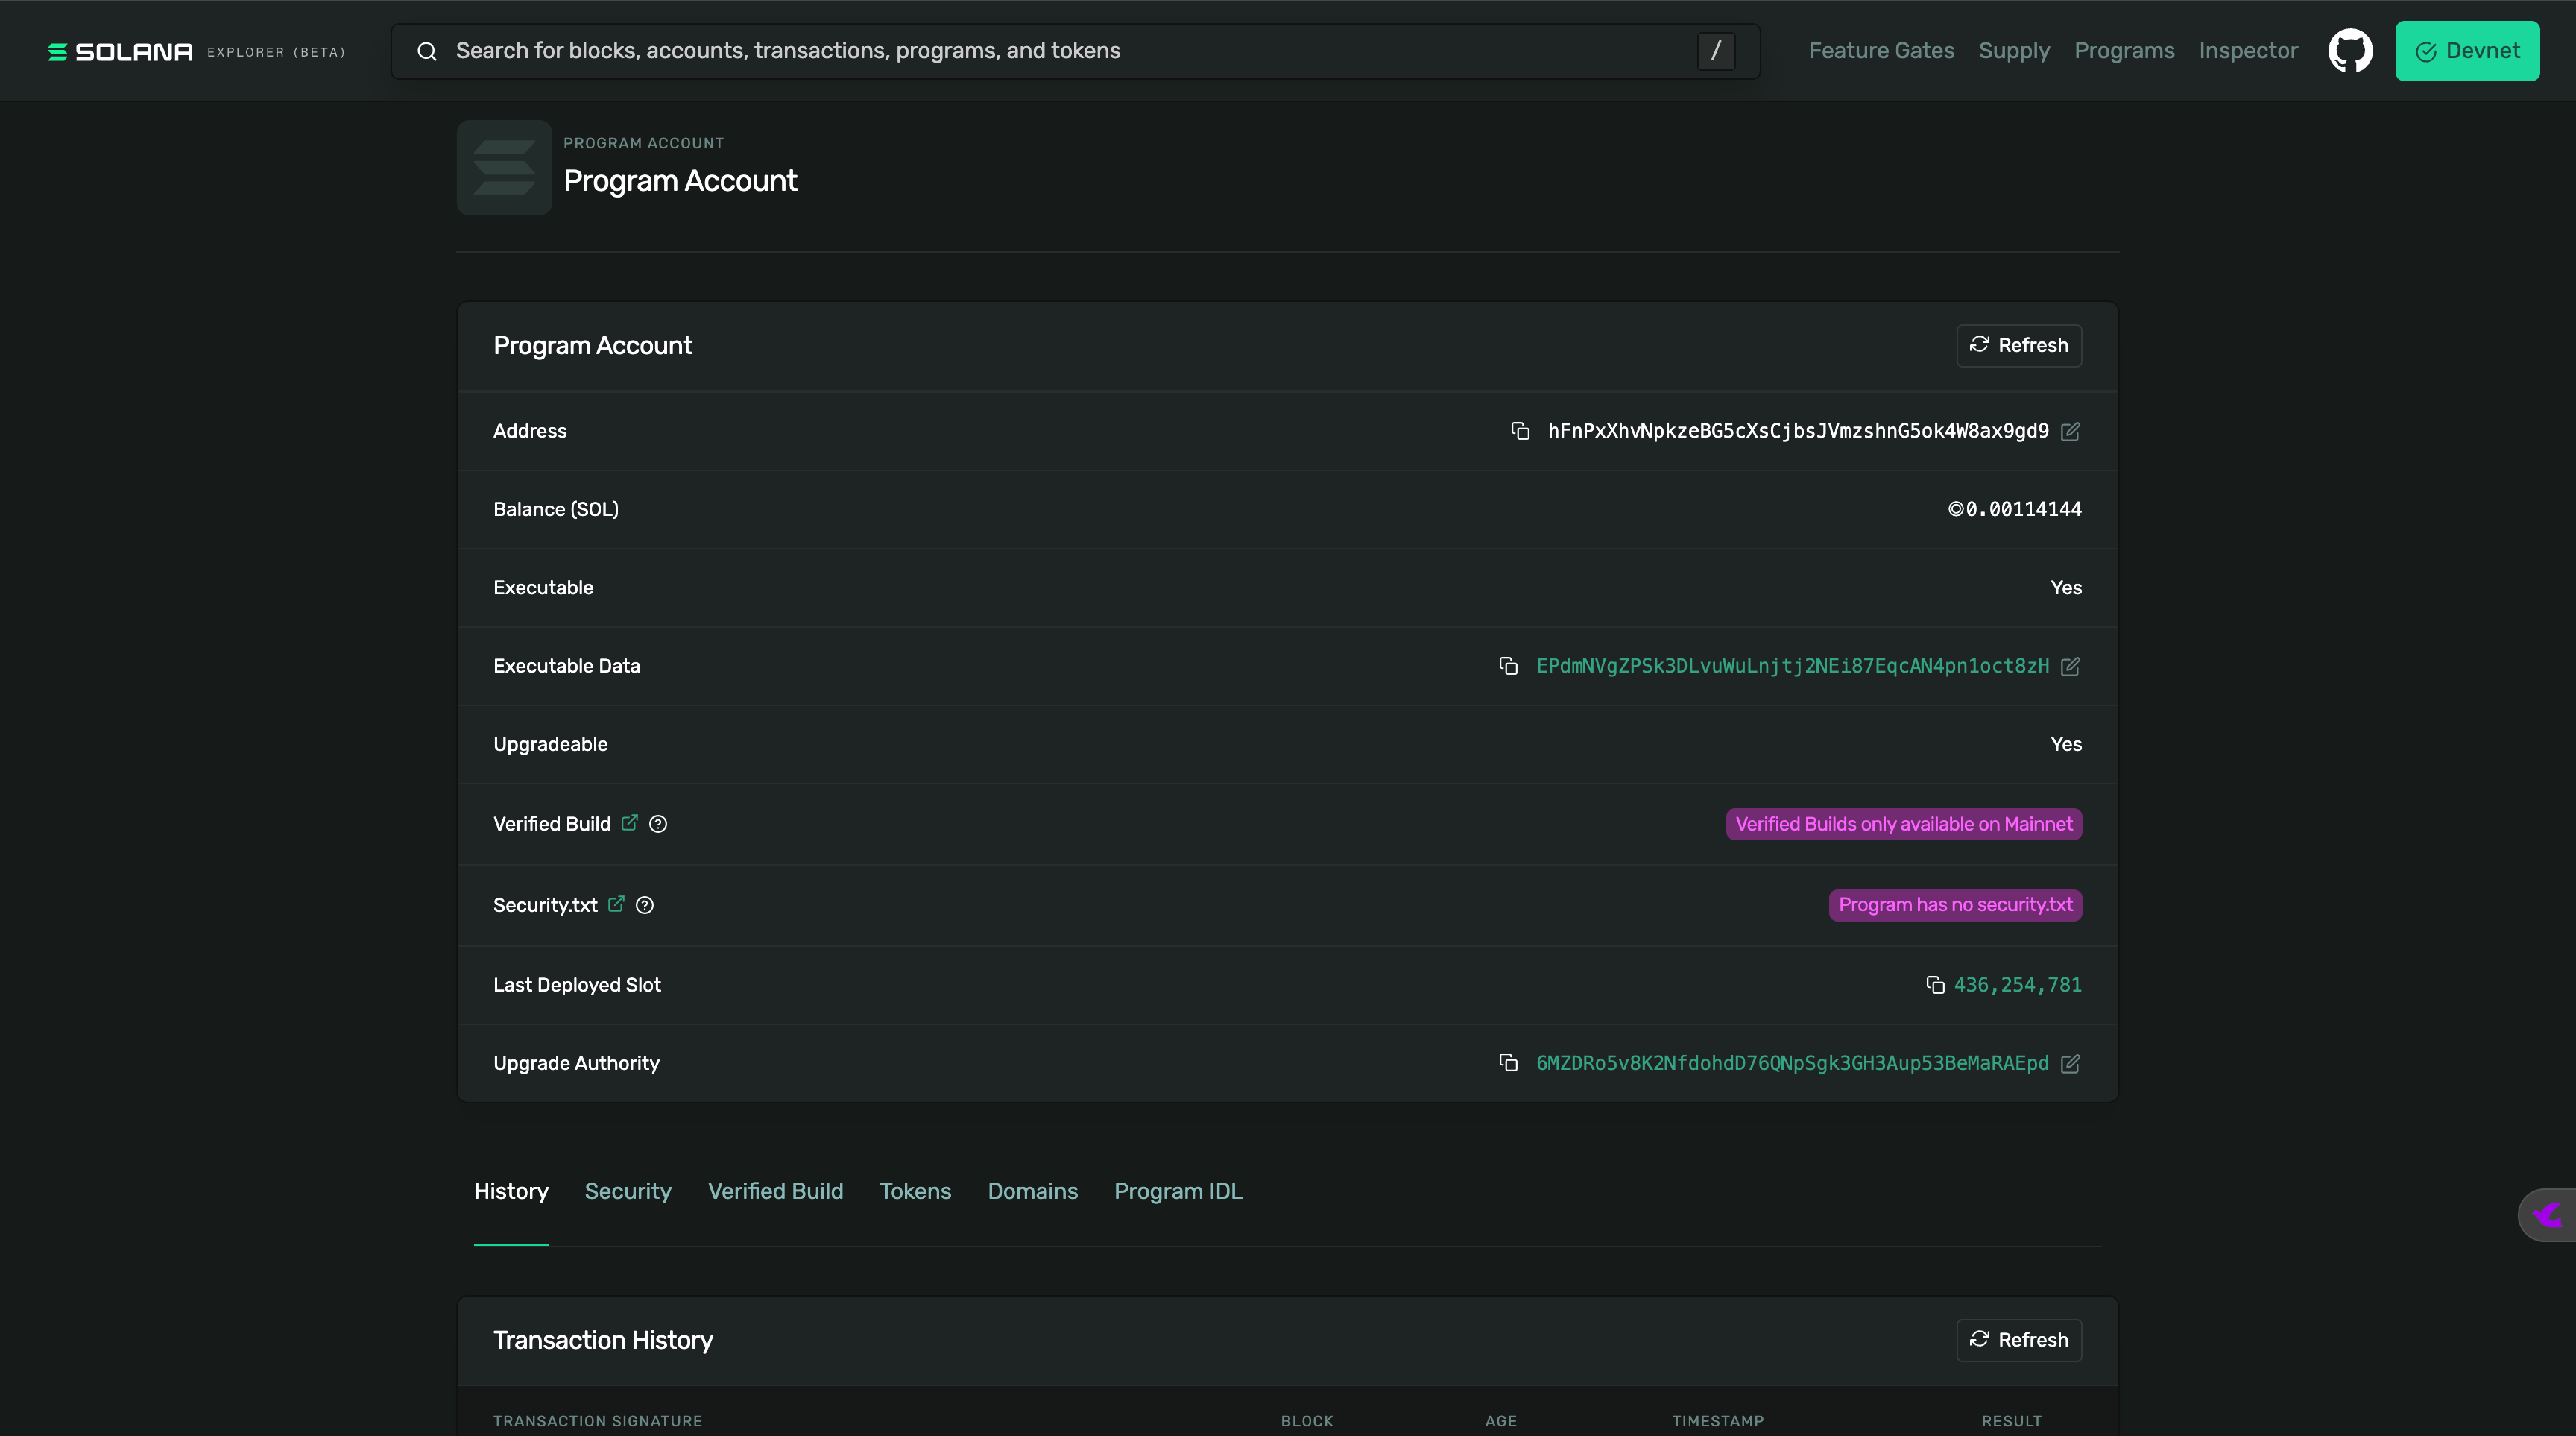The image size is (2576, 1436).
Task: Click Security.txt help question mark icon
Action: point(645,905)
